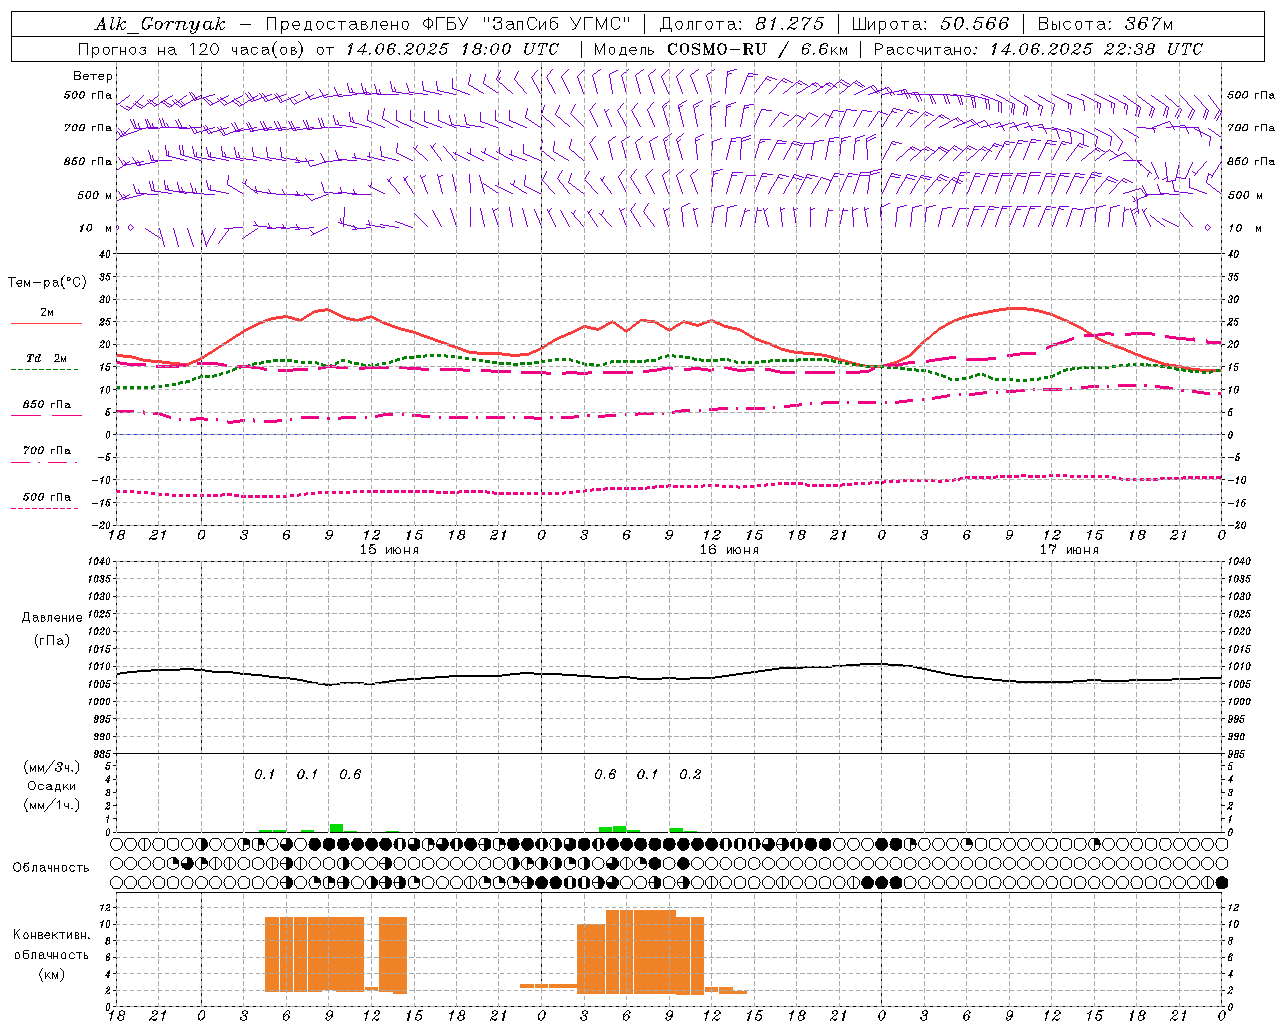1280x1024 pixels.
Task: Select the forecast start 14.06.2025 18:00 UTC
Action: click(x=452, y=49)
